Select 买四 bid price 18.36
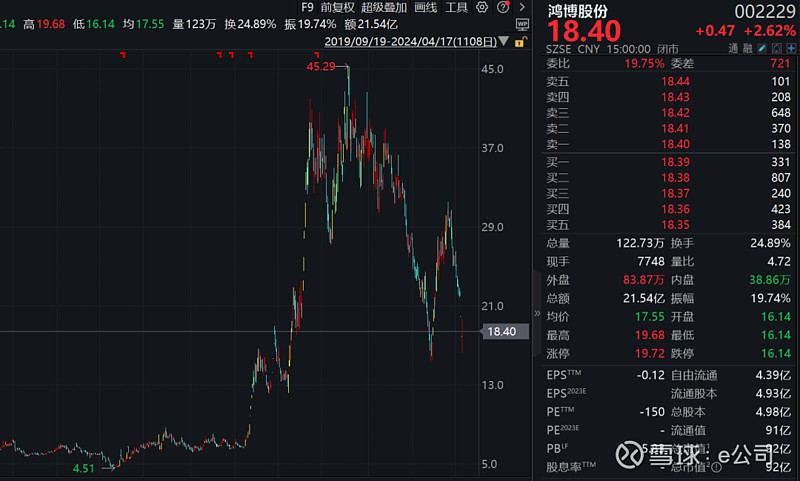800x481 pixels. pyautogui.click(x=675, y=209)
